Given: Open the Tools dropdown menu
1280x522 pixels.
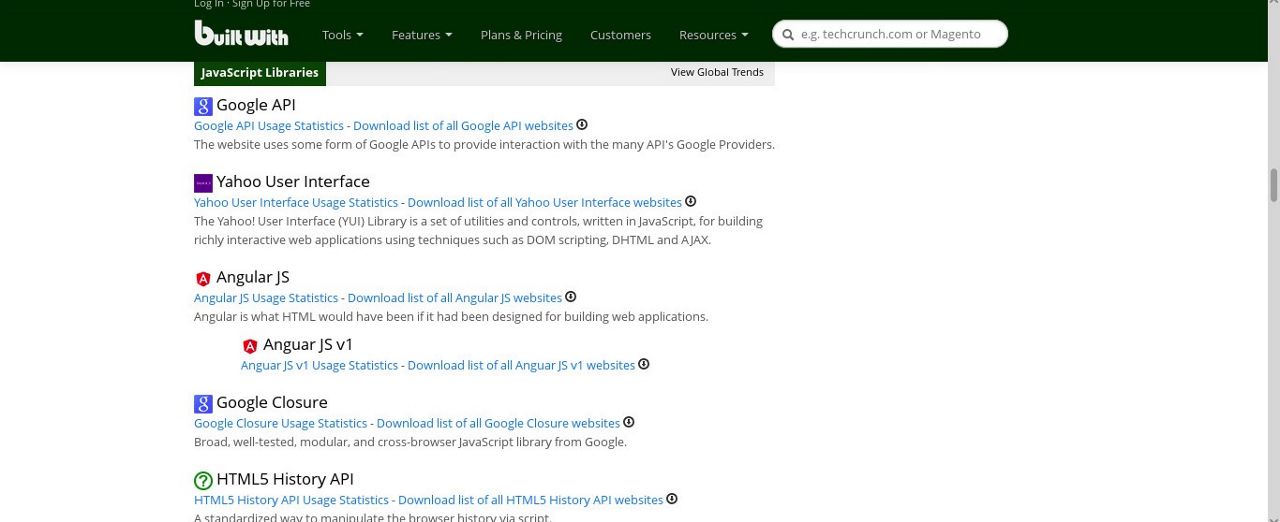Looking at the screenshot, I should pos(342,34).
